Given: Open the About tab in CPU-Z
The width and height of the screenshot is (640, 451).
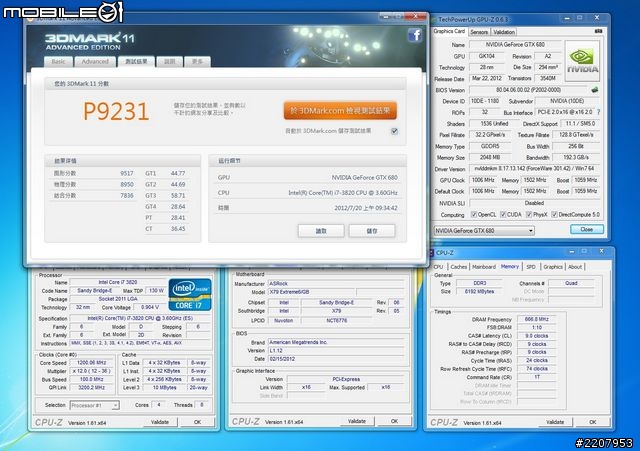Looking at the screenshot, I should point(575,267).
